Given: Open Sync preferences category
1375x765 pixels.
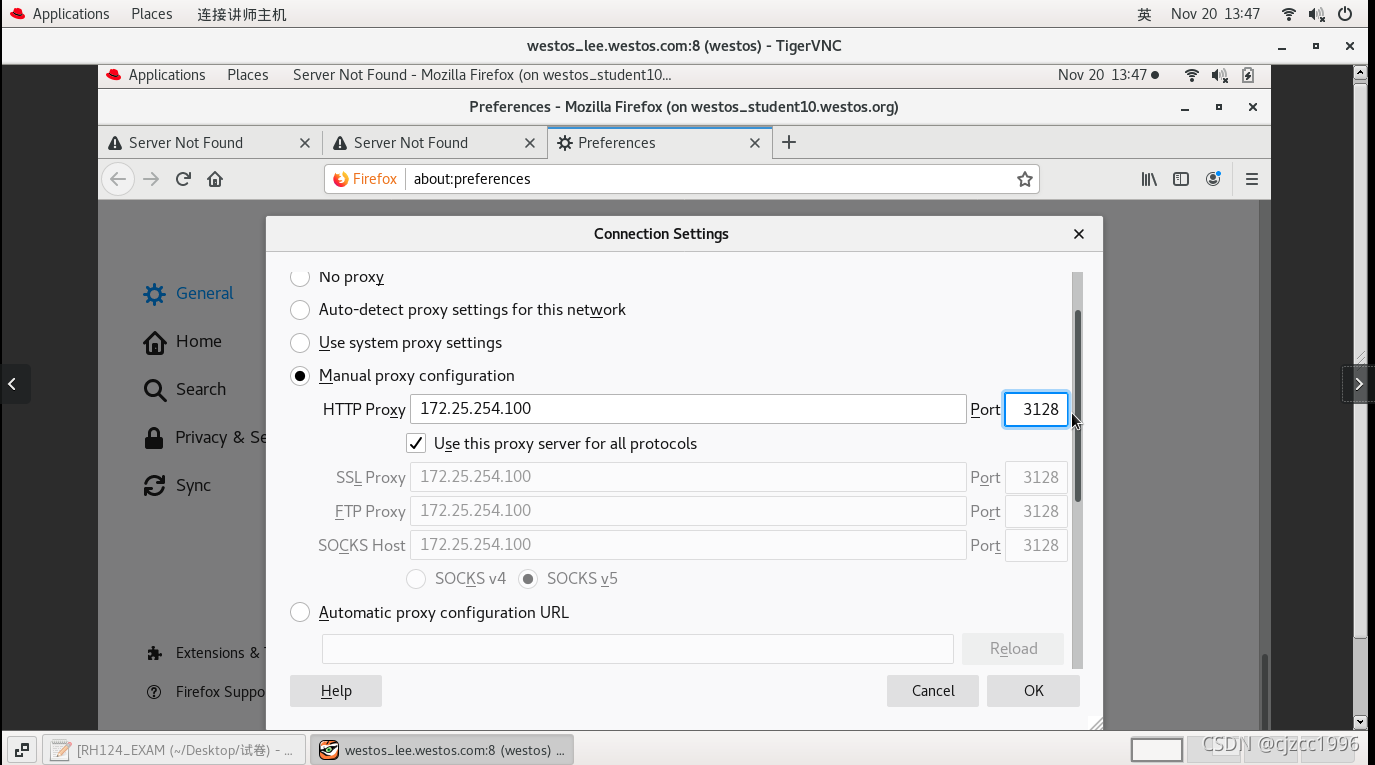Looking at the screenshot, I should (x=177, y=485).
